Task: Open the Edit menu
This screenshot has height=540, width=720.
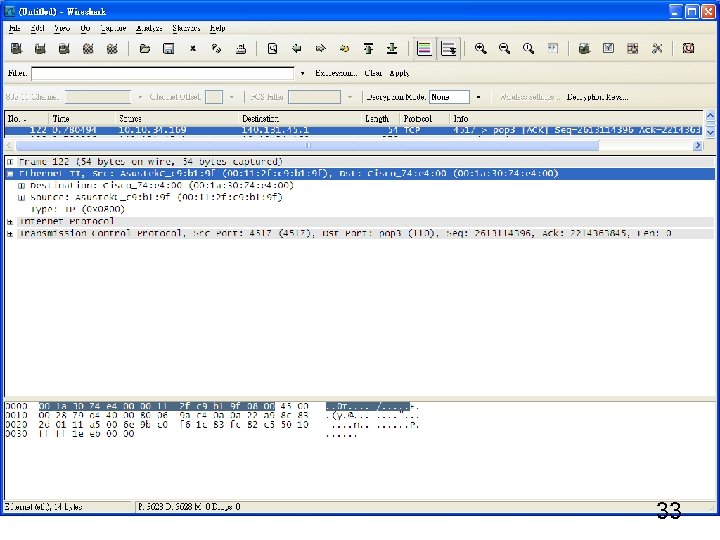Action: pyautogui.click(x=38, y=28)
